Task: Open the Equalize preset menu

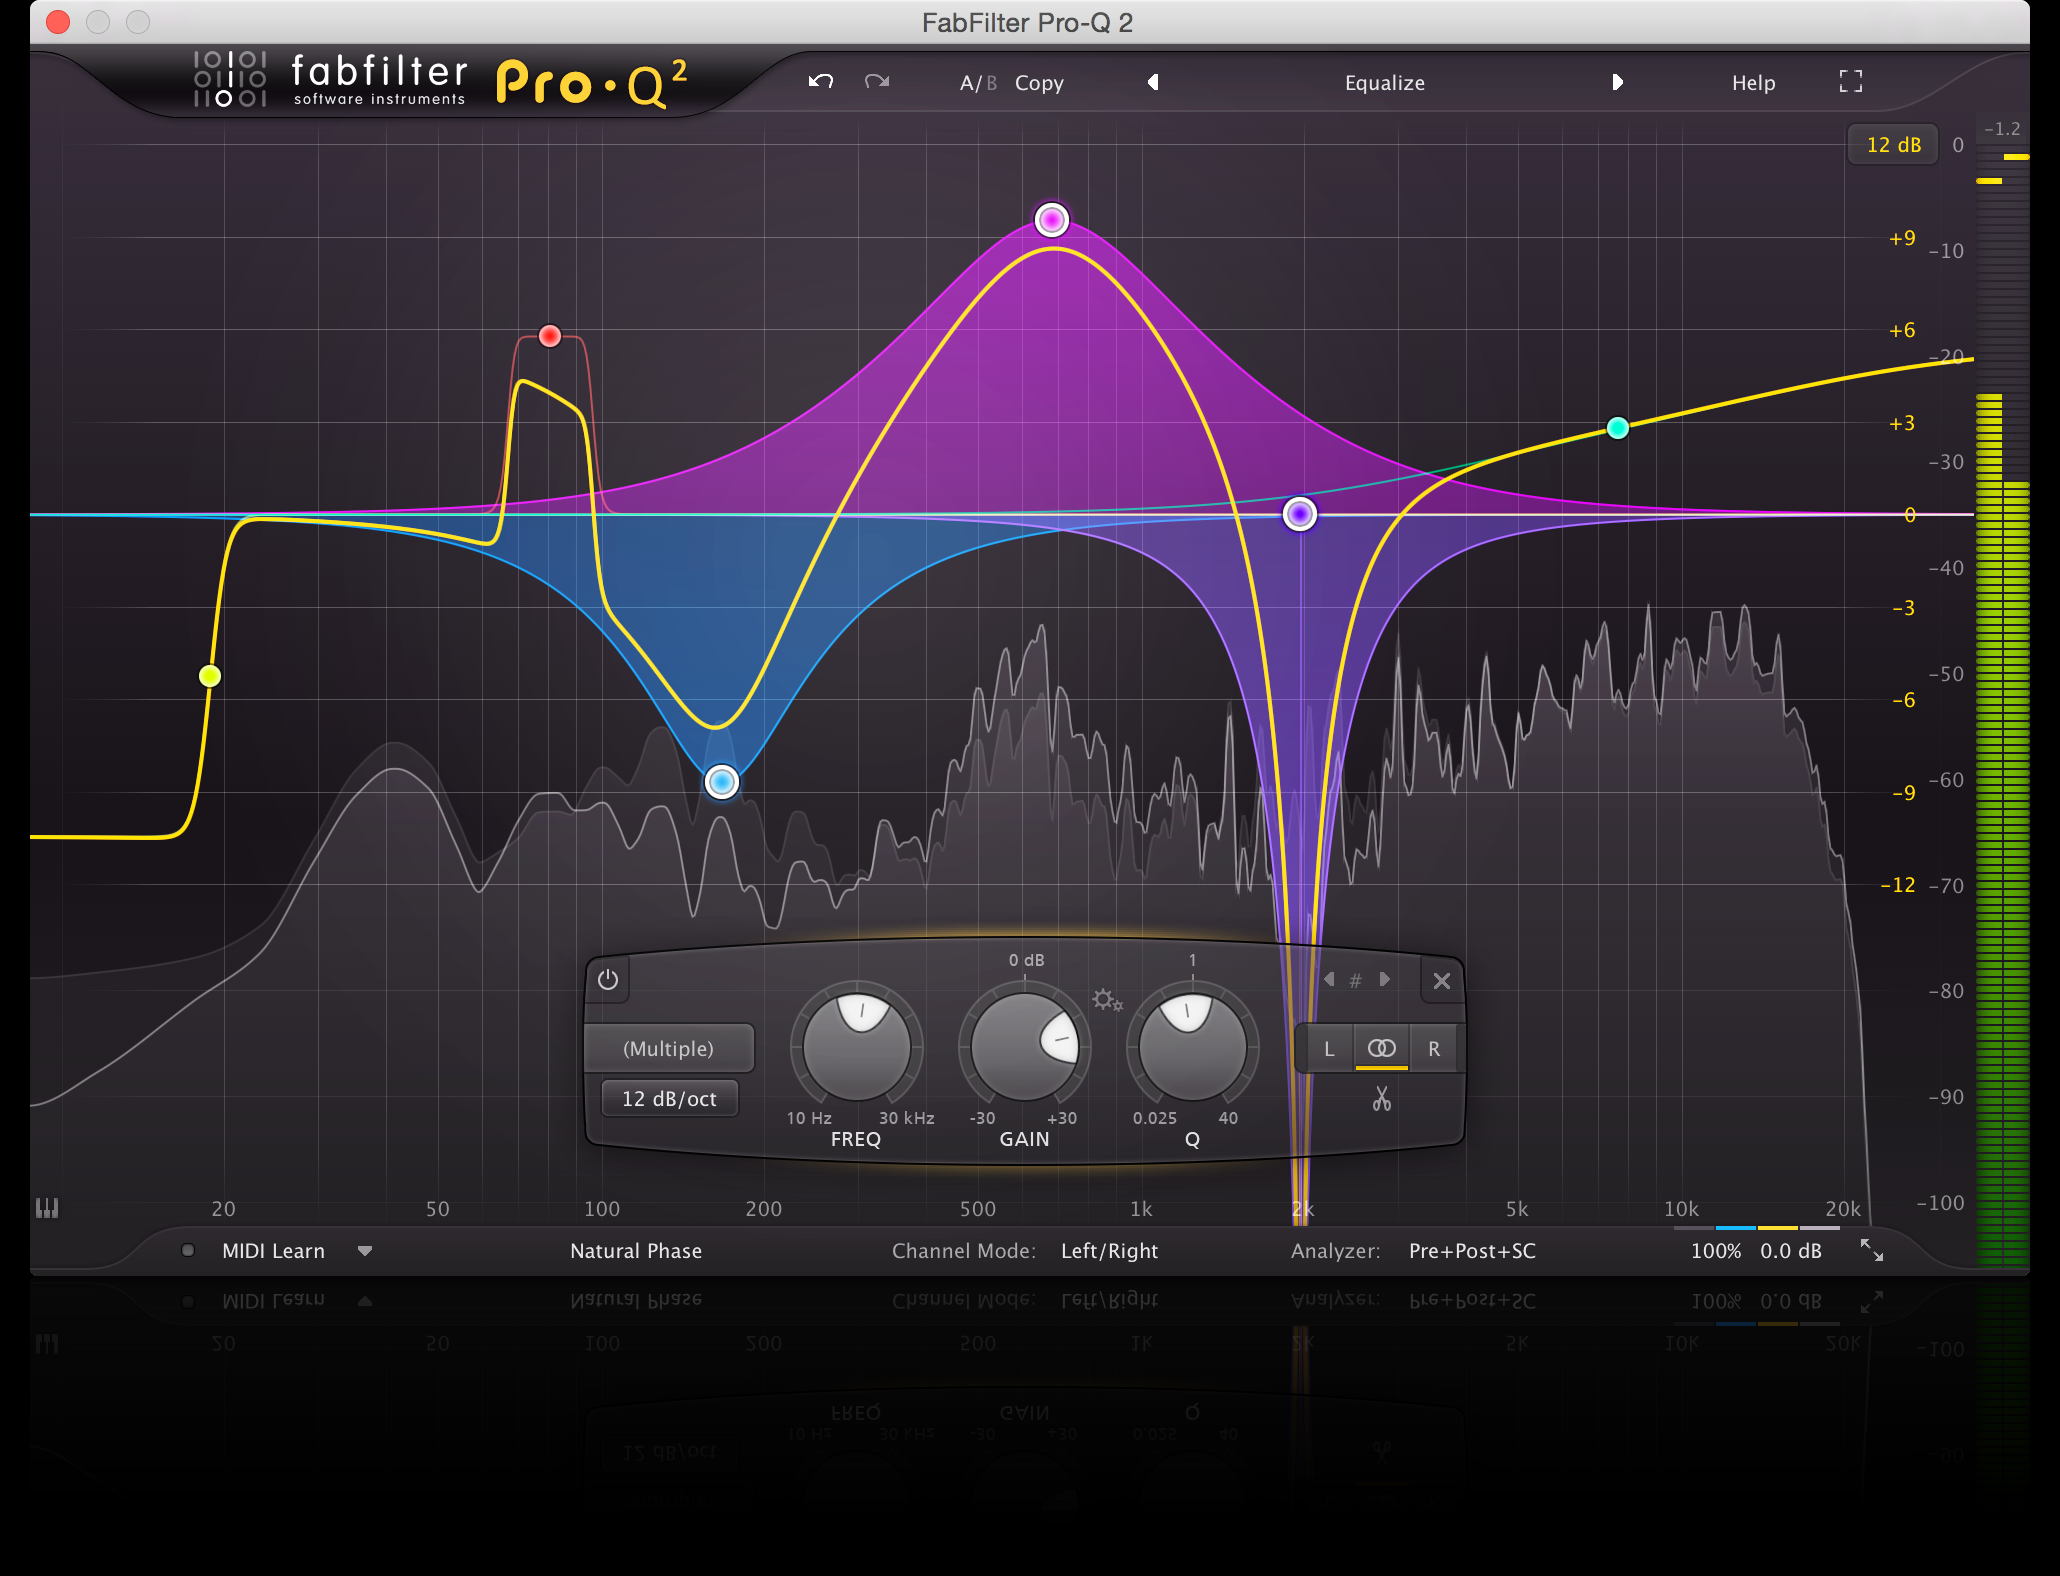Action: [1385, 83]
